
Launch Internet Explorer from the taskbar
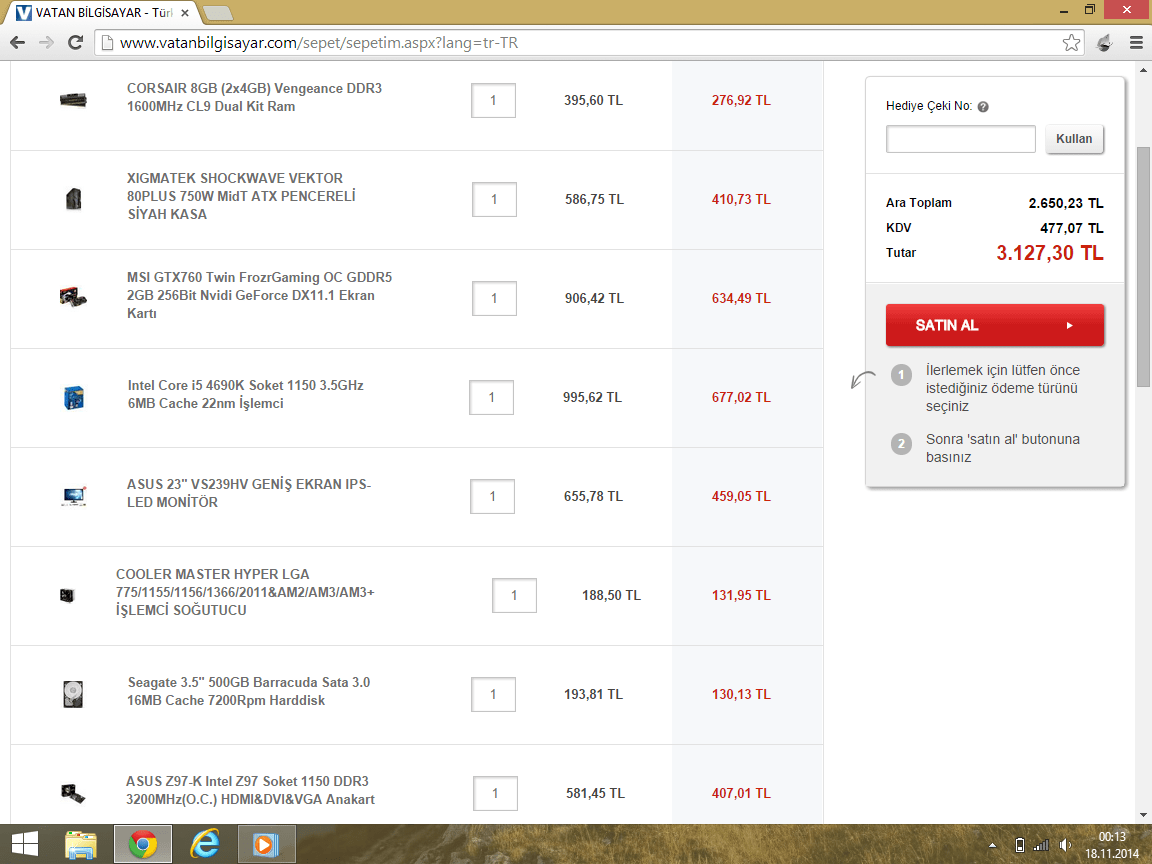[x=205, y=844]
